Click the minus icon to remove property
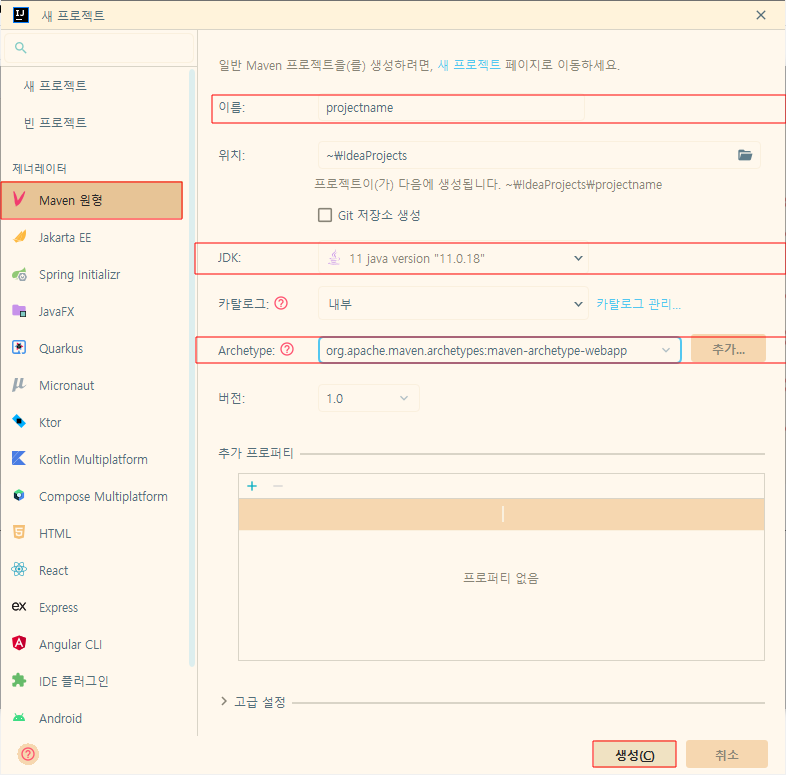 click(278, 486)
